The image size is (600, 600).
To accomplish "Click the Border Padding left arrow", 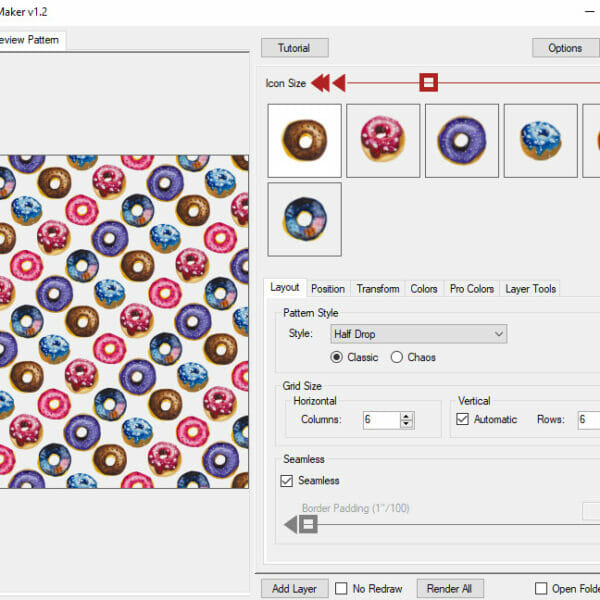I will [x=291, y=525].
